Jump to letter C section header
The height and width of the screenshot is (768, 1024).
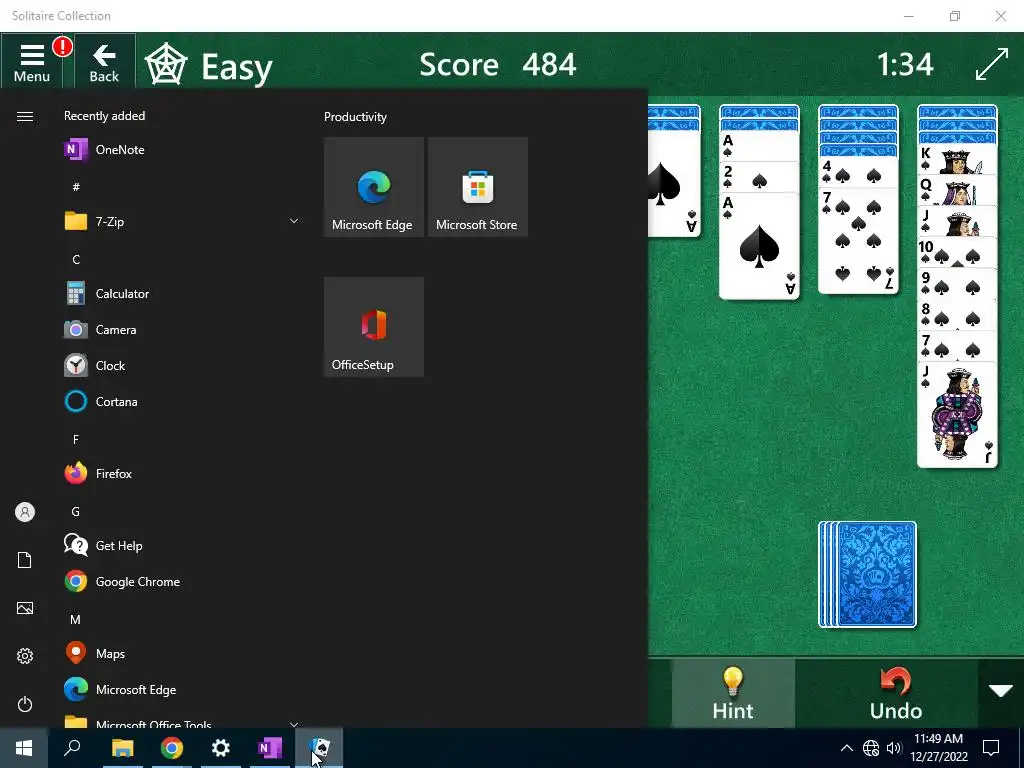point(76,259)
